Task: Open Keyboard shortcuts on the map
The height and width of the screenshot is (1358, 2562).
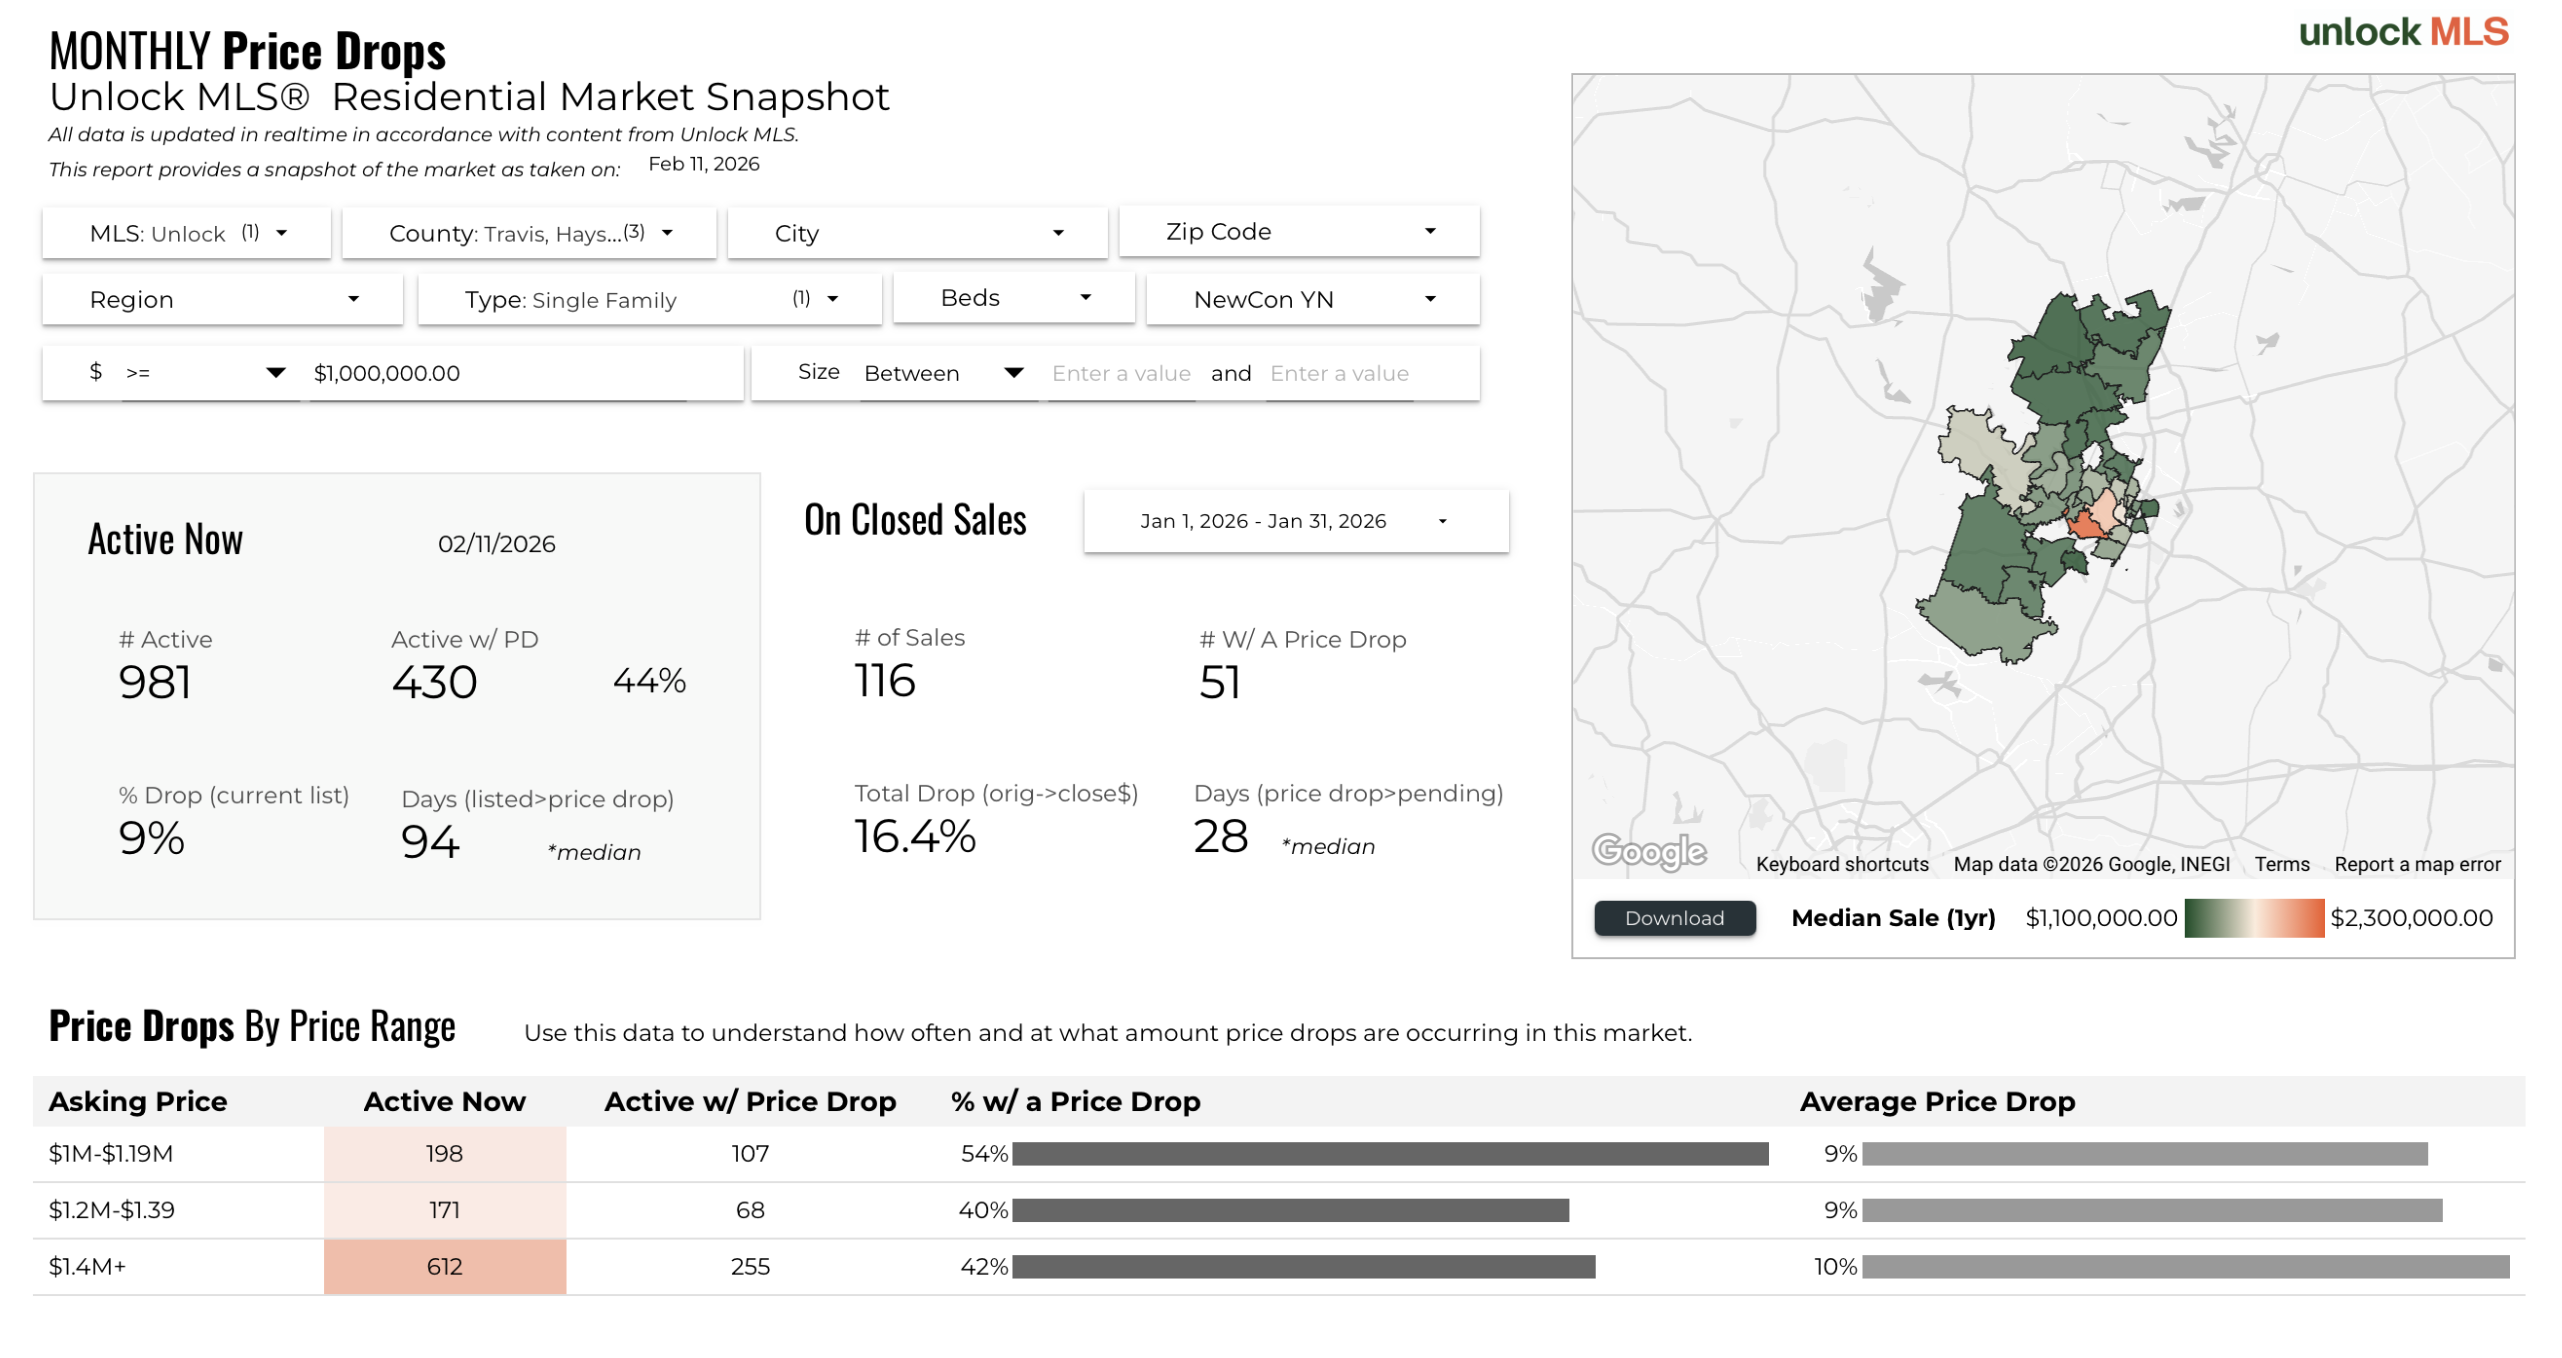Action: click(1842, 864)
